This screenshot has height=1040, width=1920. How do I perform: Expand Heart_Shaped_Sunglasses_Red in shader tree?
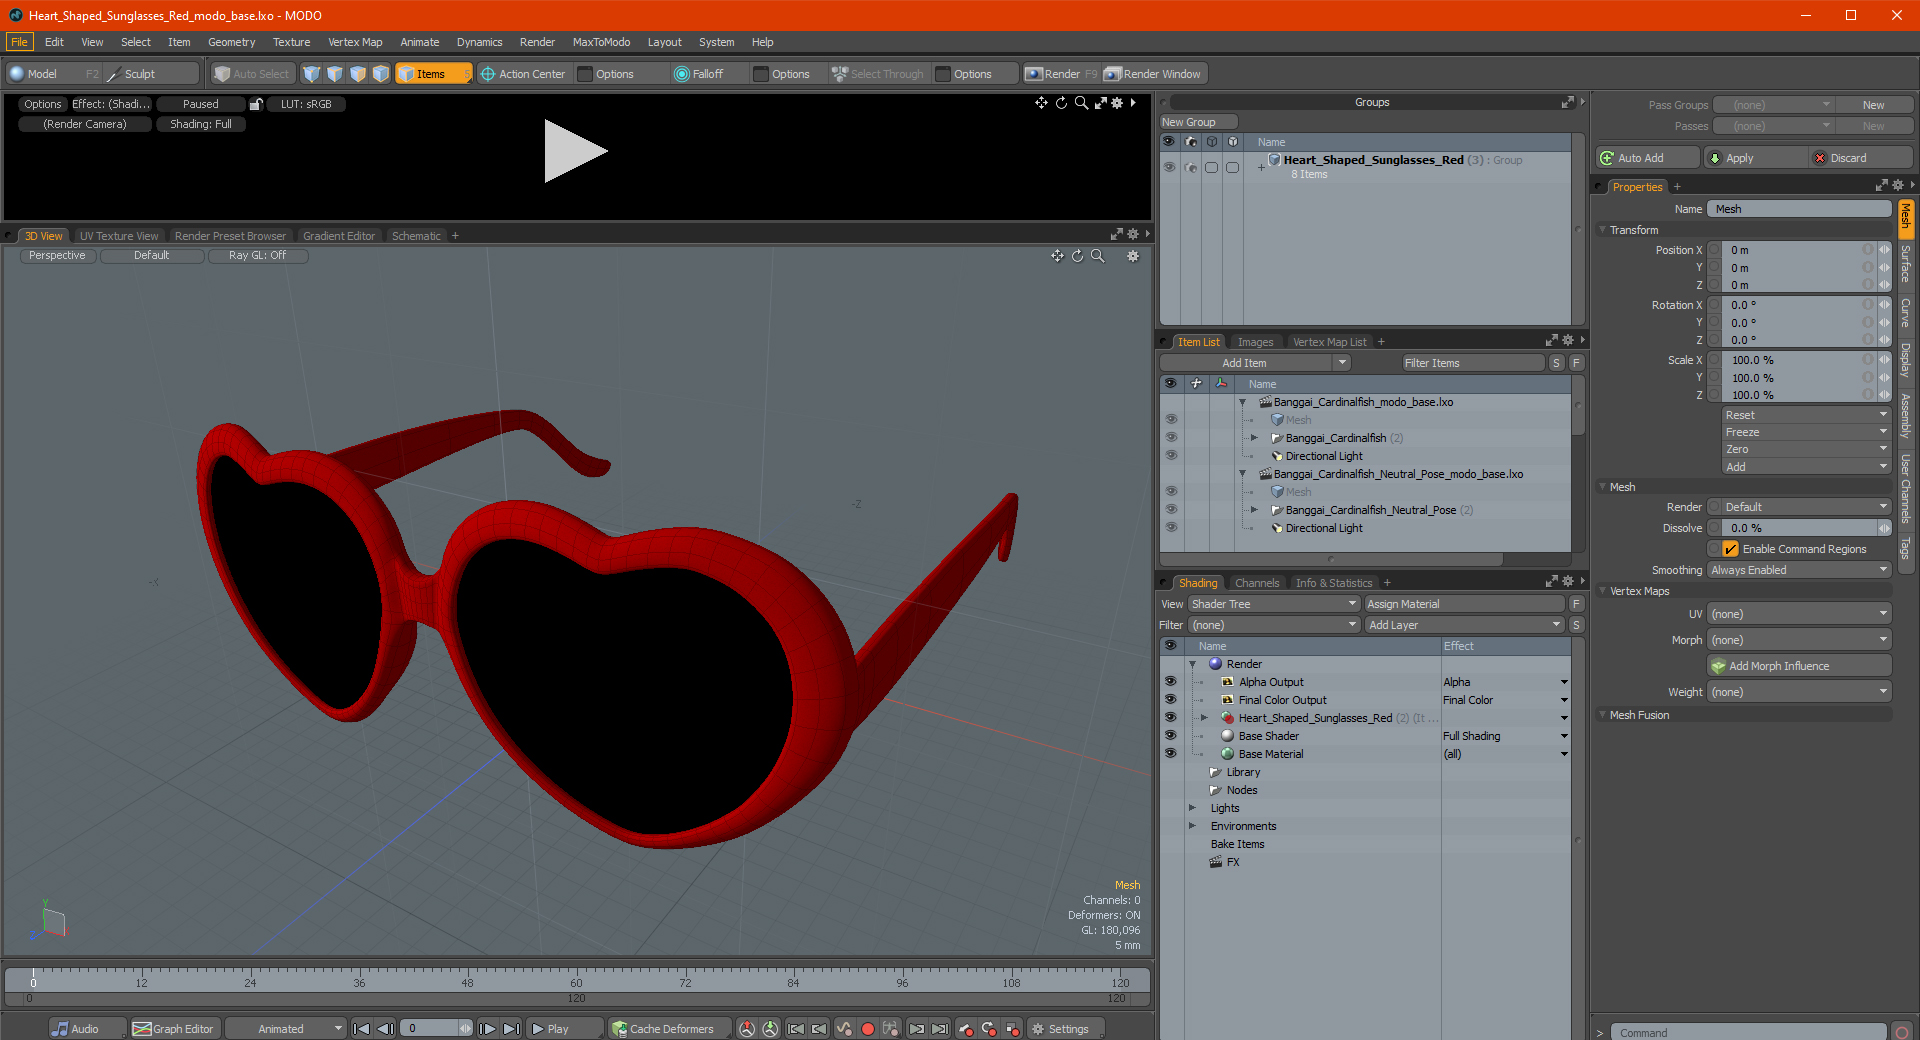(1205, 718)
